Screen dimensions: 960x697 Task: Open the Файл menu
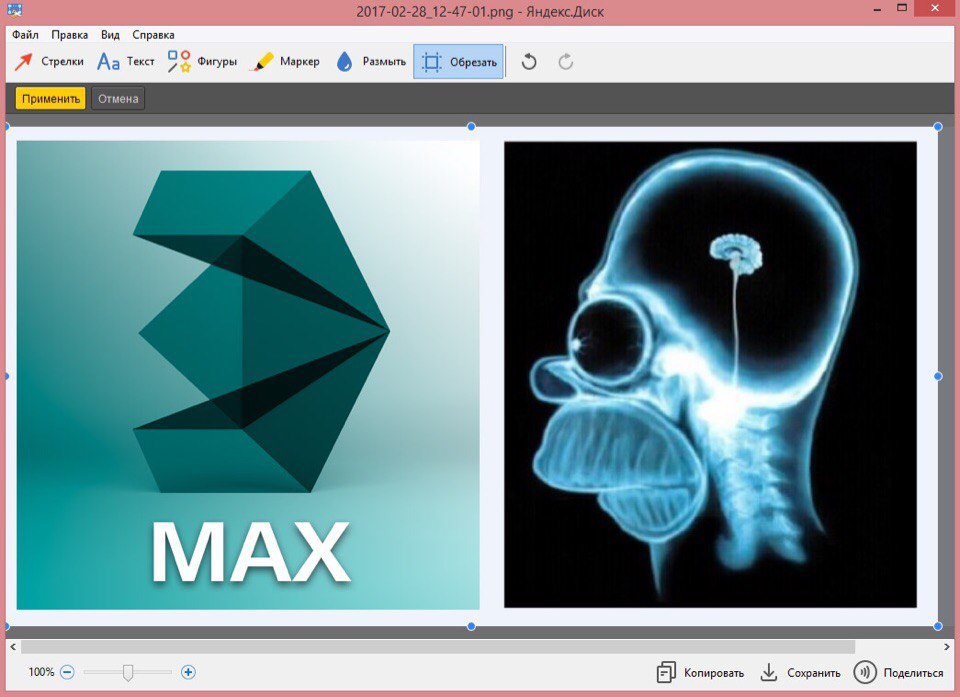click(x=25, y=35)
